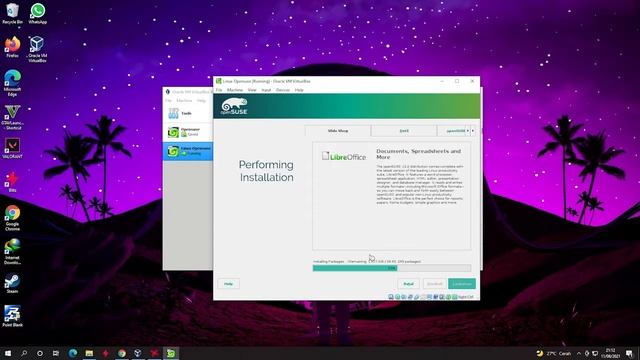Click the 'Documents, Spreadsheets and More' heading
Image resolution: width=640 pixels, height=360 pixels.
point(418,154)
